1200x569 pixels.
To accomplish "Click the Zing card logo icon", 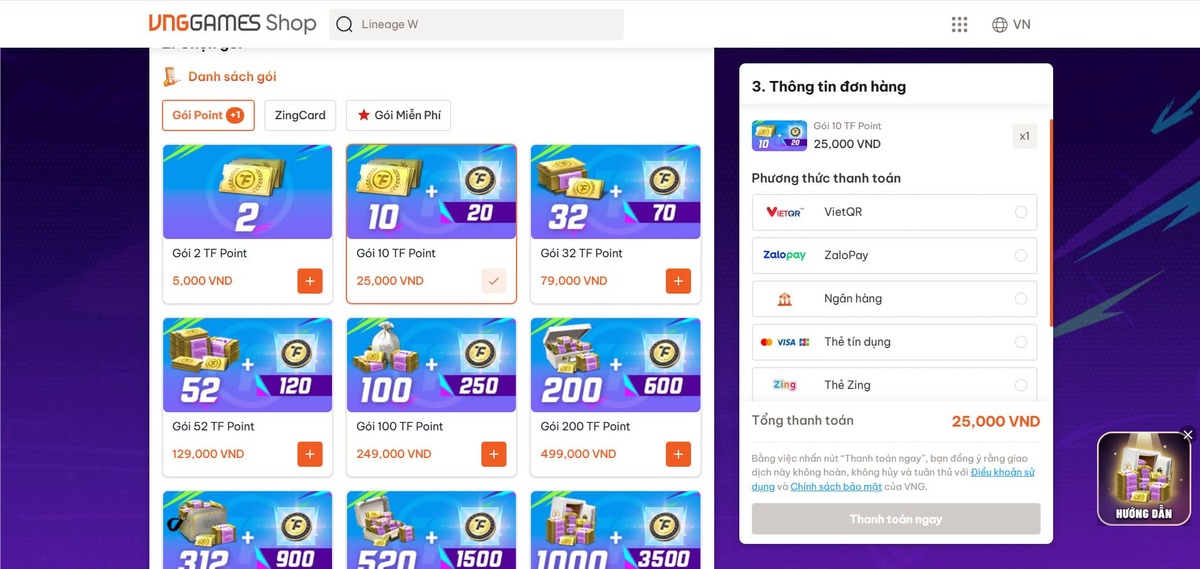I will coord(785,385).
